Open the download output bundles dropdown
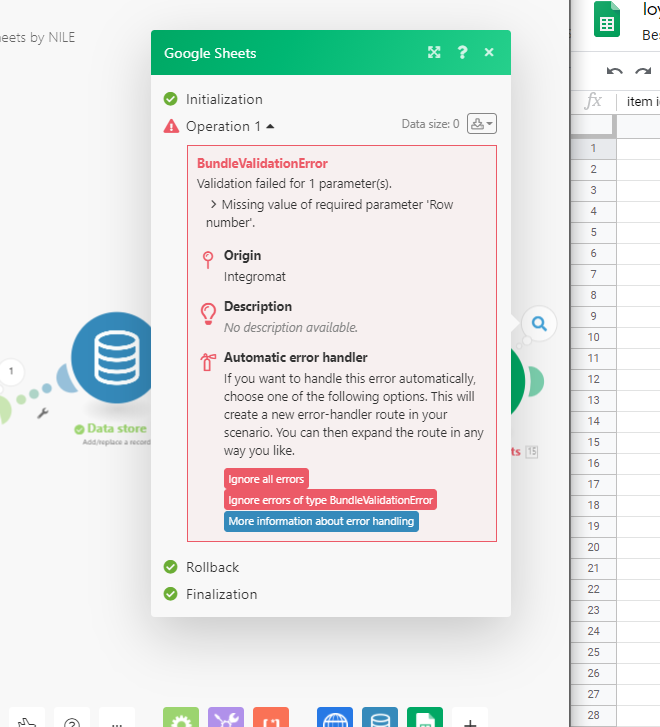 click(482, 124)
